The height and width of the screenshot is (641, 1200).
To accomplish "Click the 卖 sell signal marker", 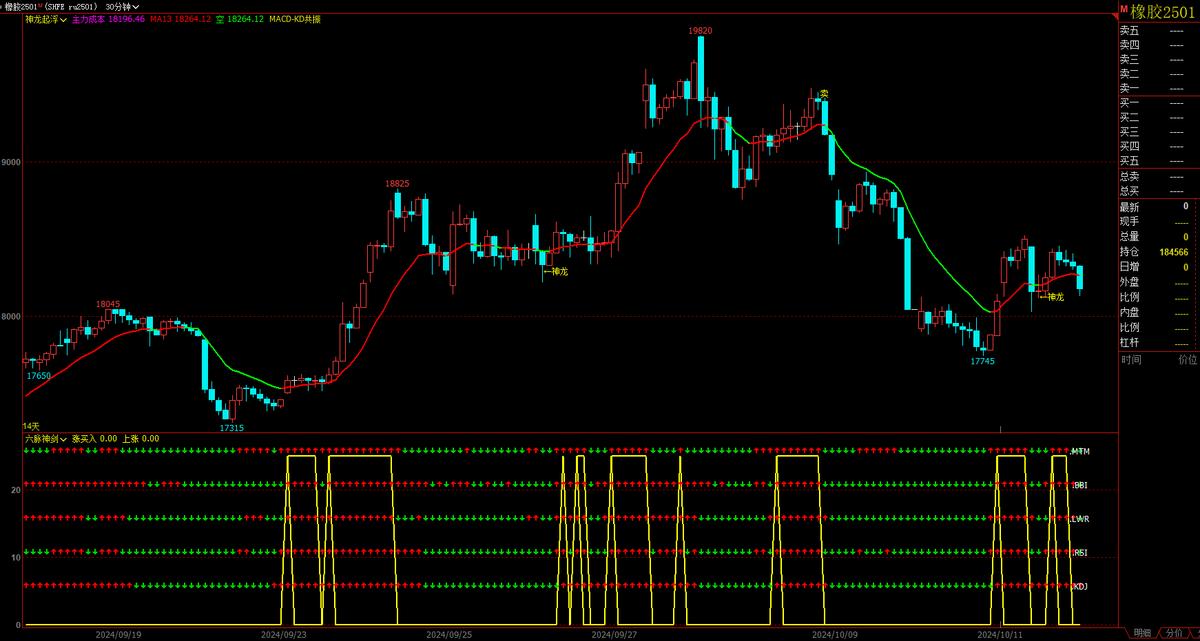I will coord(824,94).
